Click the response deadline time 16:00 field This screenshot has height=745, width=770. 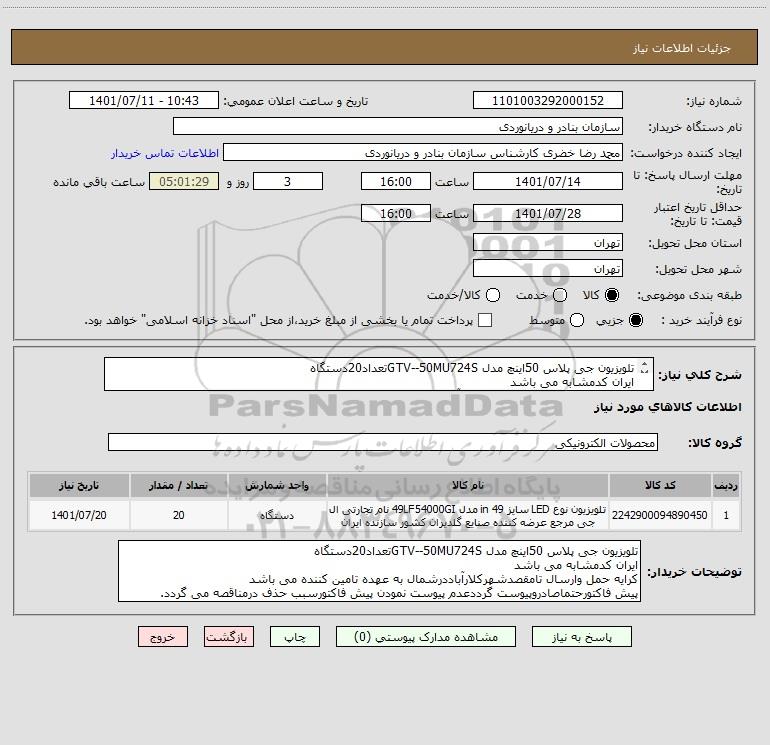[x=396, y=181]
